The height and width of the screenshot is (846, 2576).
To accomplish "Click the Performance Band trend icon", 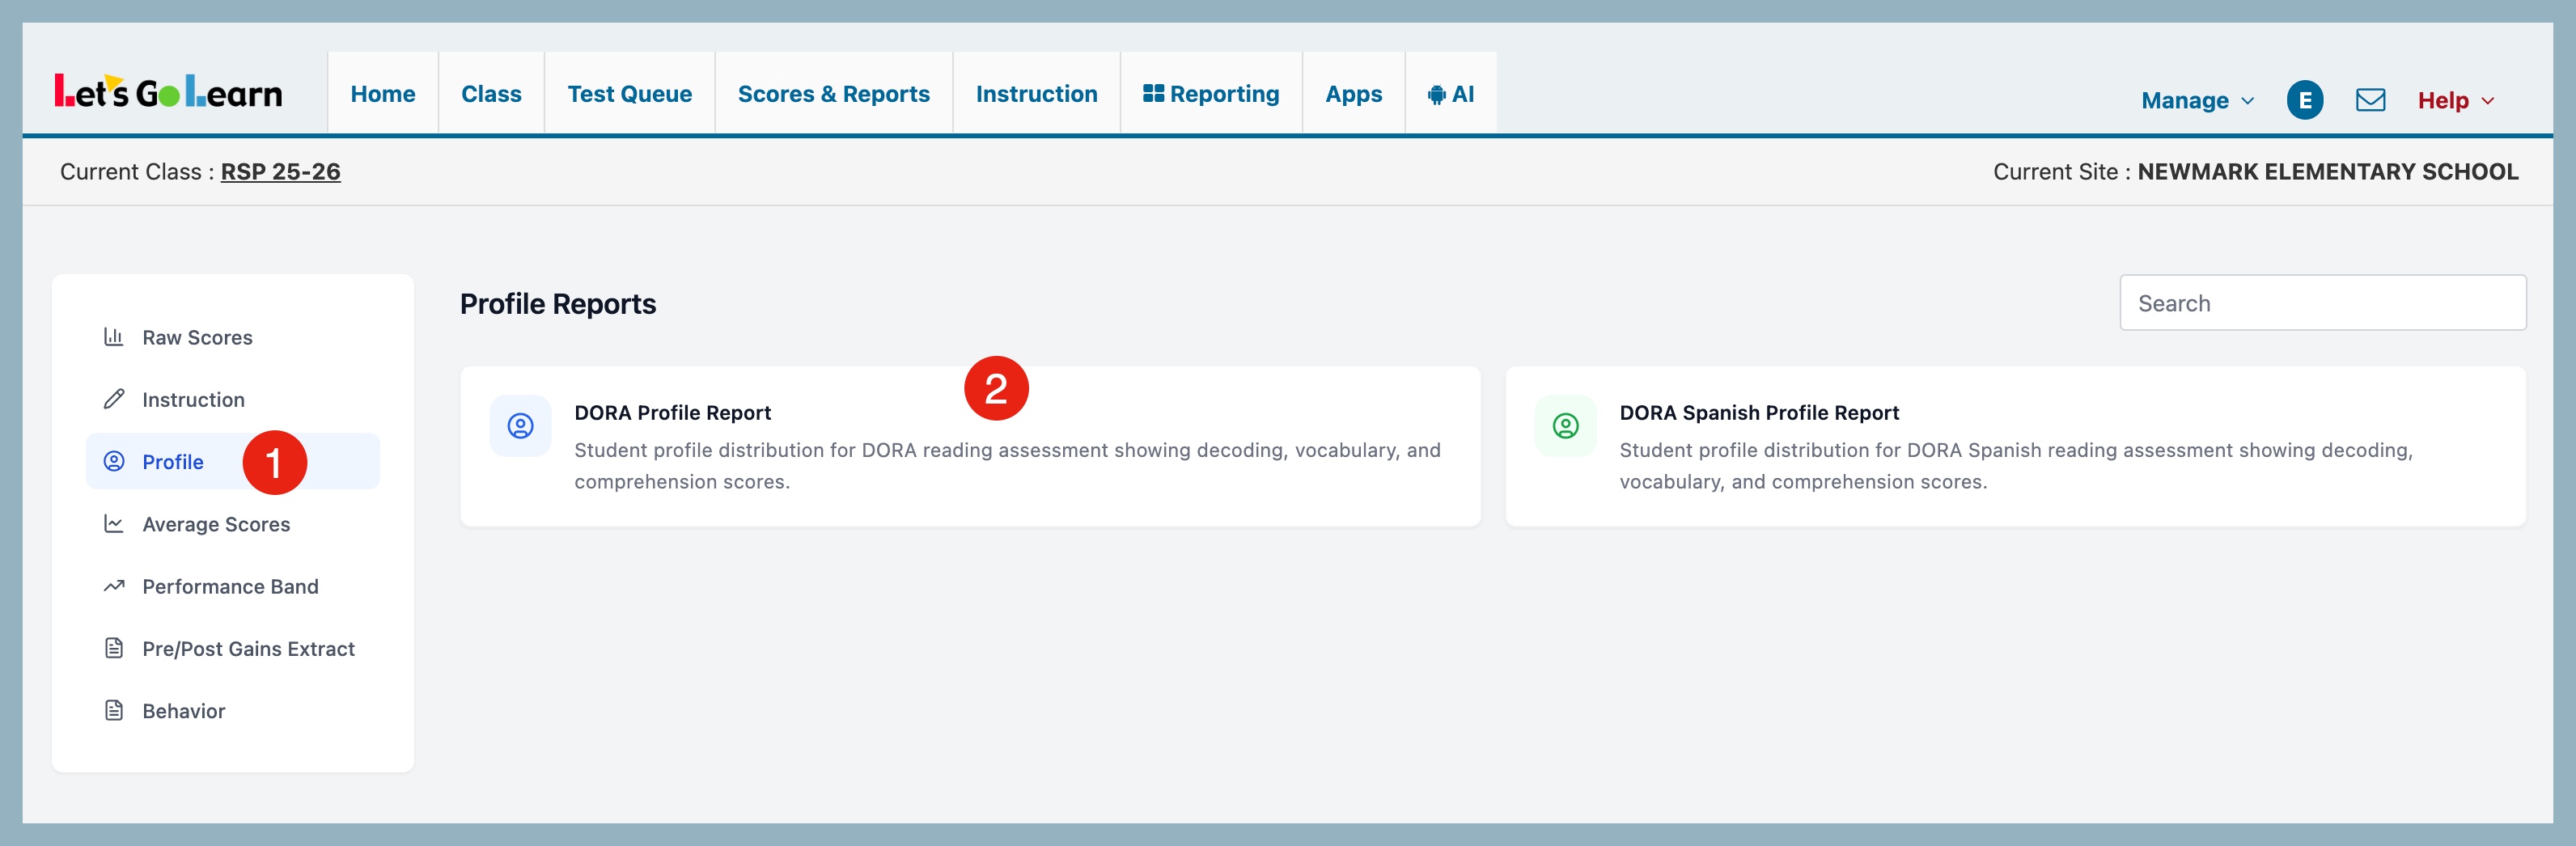I will [114, 586].
